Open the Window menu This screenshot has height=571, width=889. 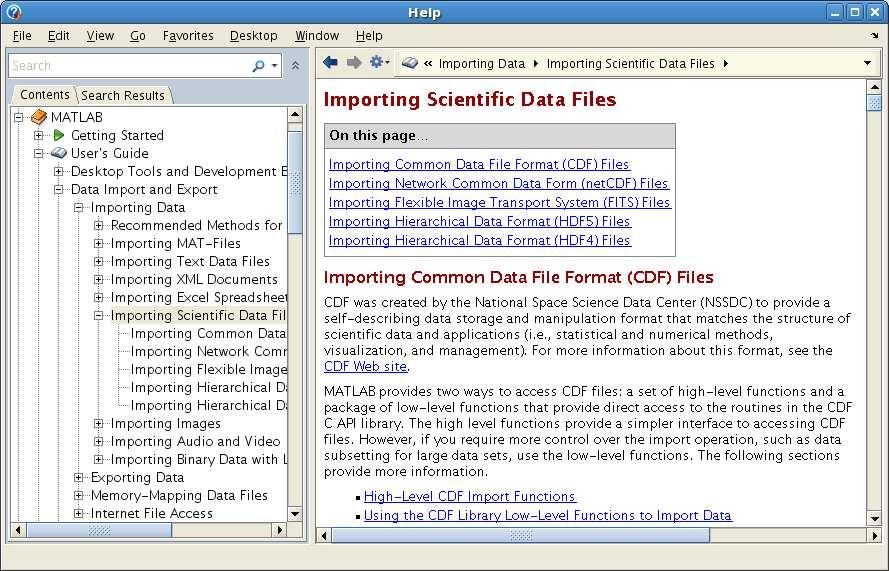click(317, 36)
